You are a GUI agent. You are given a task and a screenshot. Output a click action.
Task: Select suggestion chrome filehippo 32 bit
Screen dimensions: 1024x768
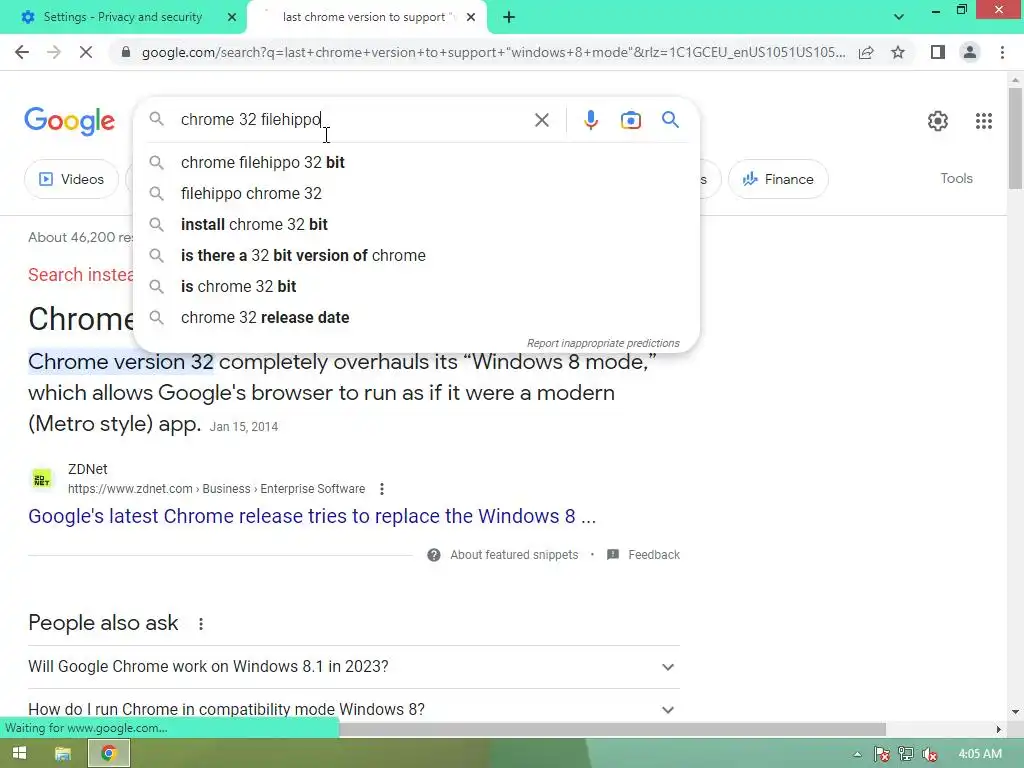pyautogui.click(x=416, y=163)
